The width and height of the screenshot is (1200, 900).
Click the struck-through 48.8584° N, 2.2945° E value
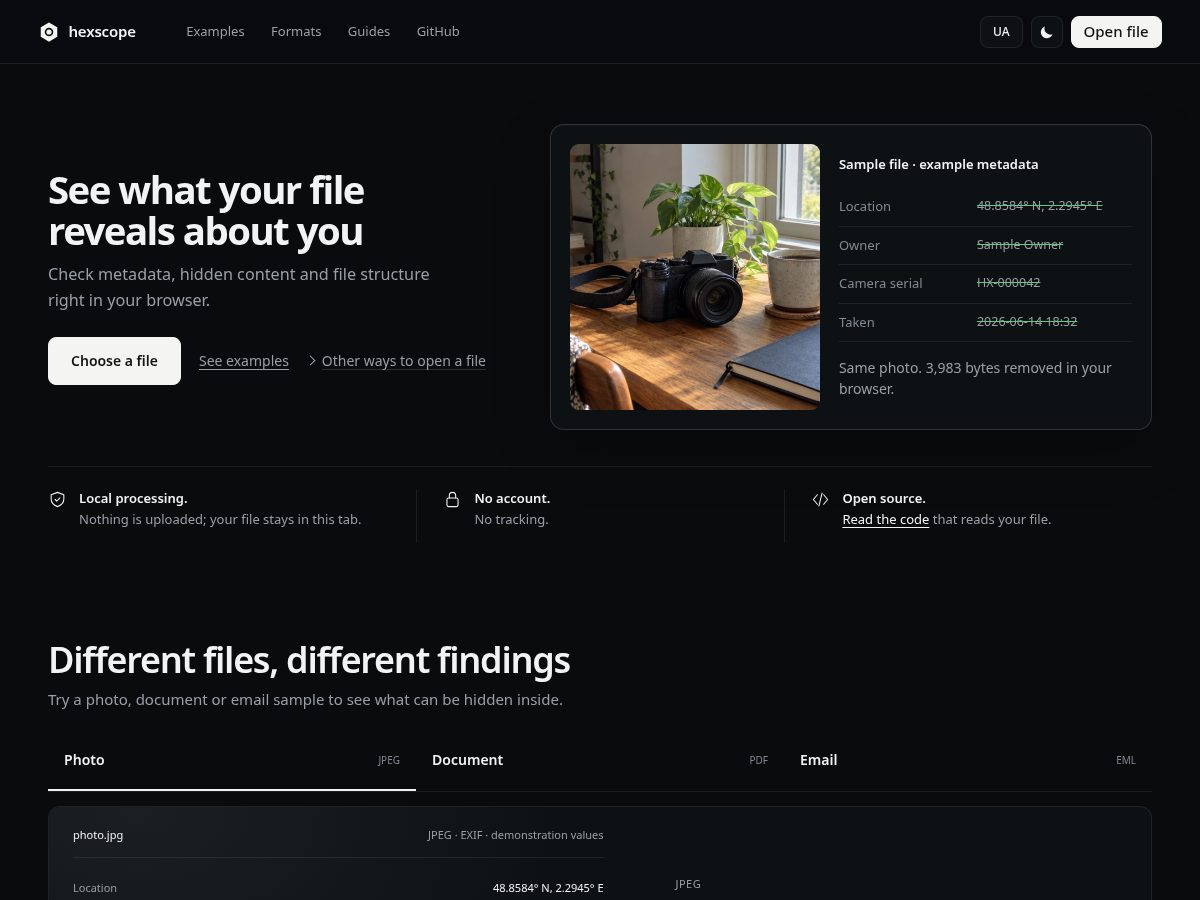[1039, 206]
